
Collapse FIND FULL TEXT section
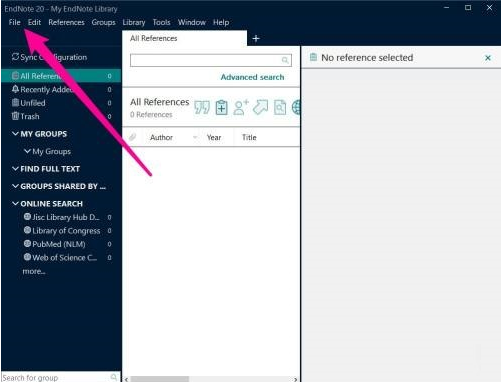(15, 169)
